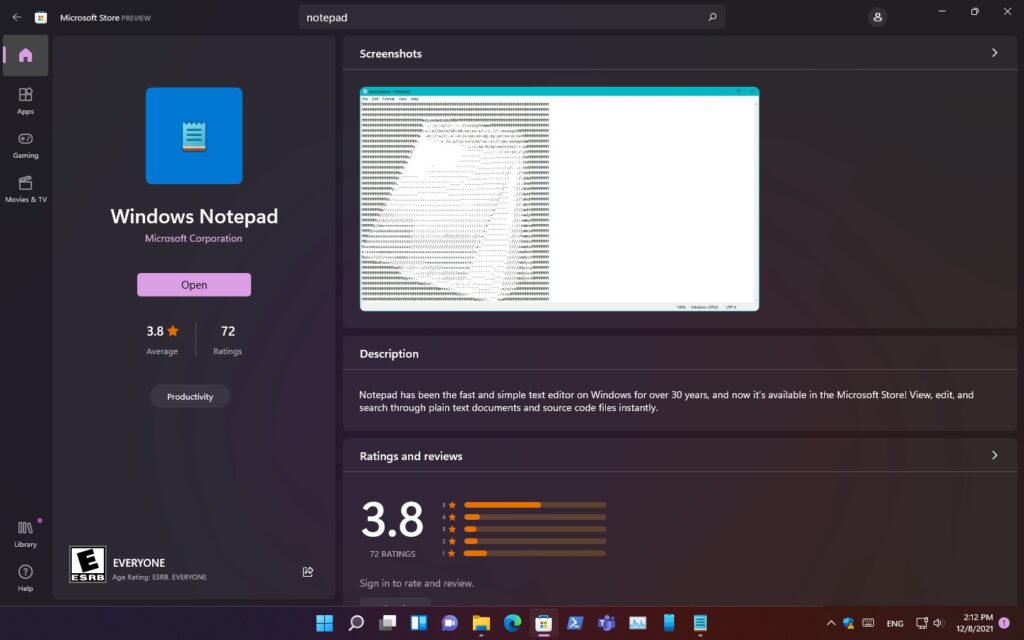This screenshot has height=640, width=1024.
Task: Go to the Home page in sidebar
Action: click(25, 55)
